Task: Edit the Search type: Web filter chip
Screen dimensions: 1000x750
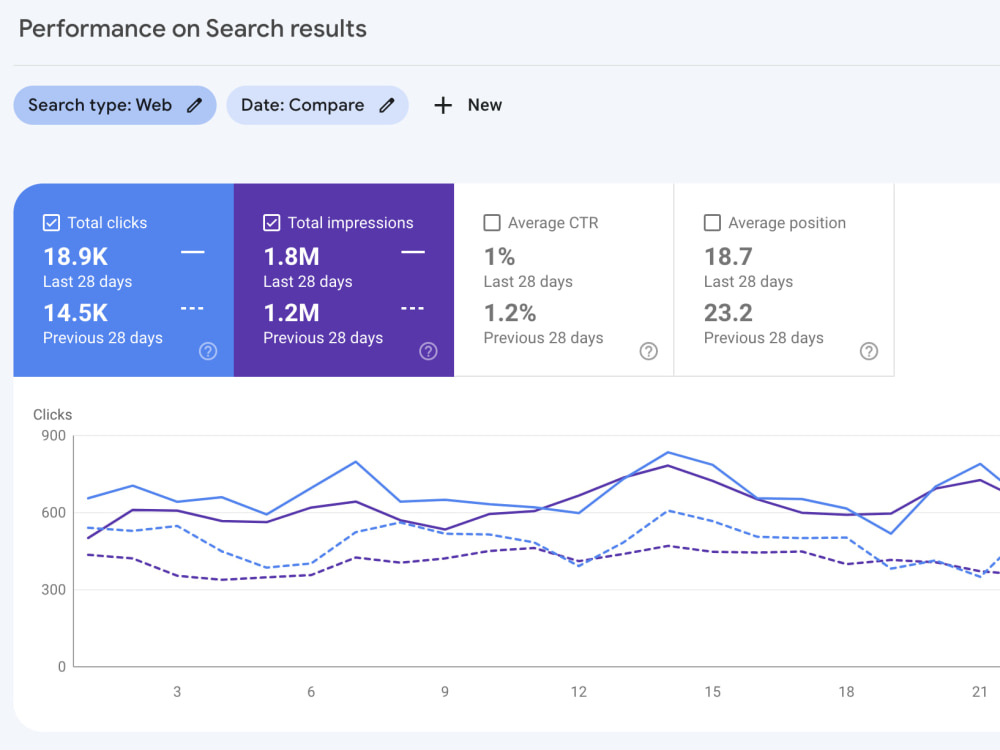Action: pos(115,105)
